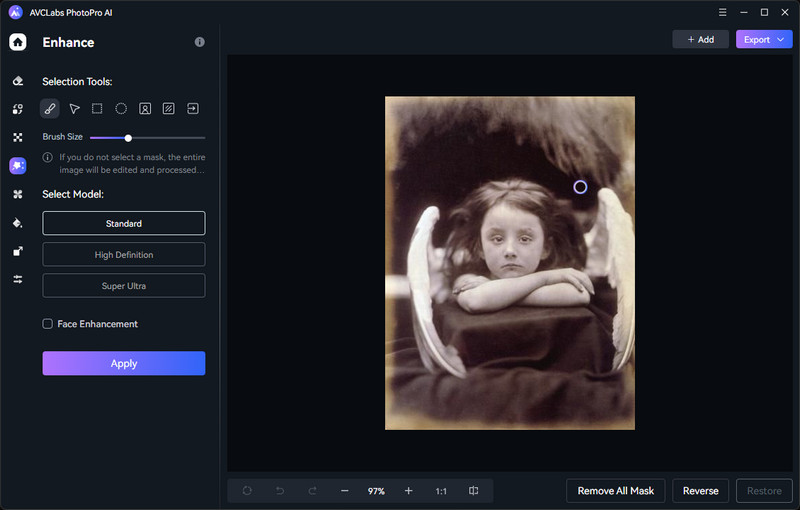Add a new image with the Add button
The height and width of the screenshot is (510, 800).
click(701, 39)
